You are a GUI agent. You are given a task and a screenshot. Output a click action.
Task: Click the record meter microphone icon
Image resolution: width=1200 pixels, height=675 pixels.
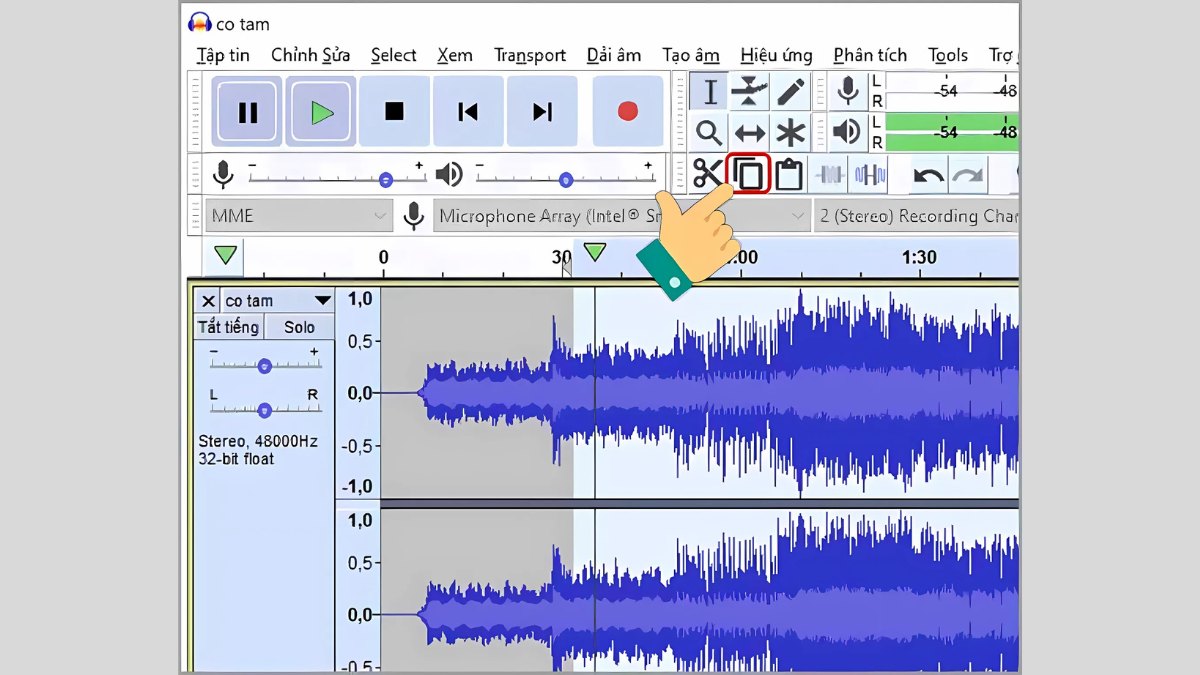tap(848, 92)
